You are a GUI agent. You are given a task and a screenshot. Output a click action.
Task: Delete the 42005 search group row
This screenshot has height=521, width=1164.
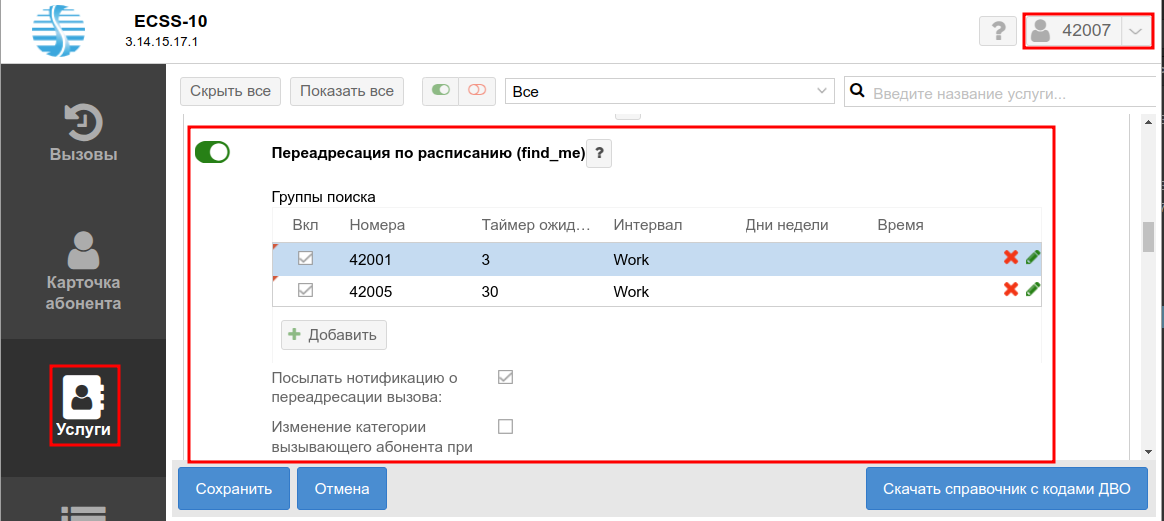tap(1011, 290)
